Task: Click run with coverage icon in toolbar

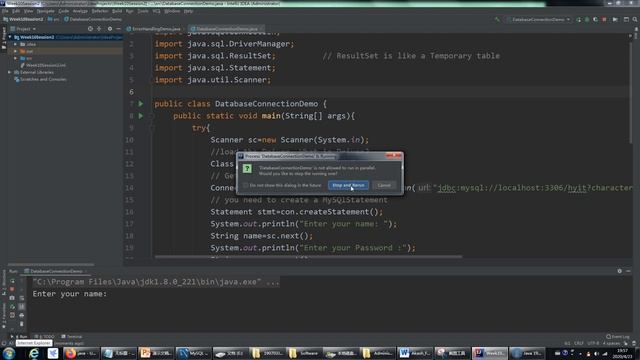Action: (596, 19)
